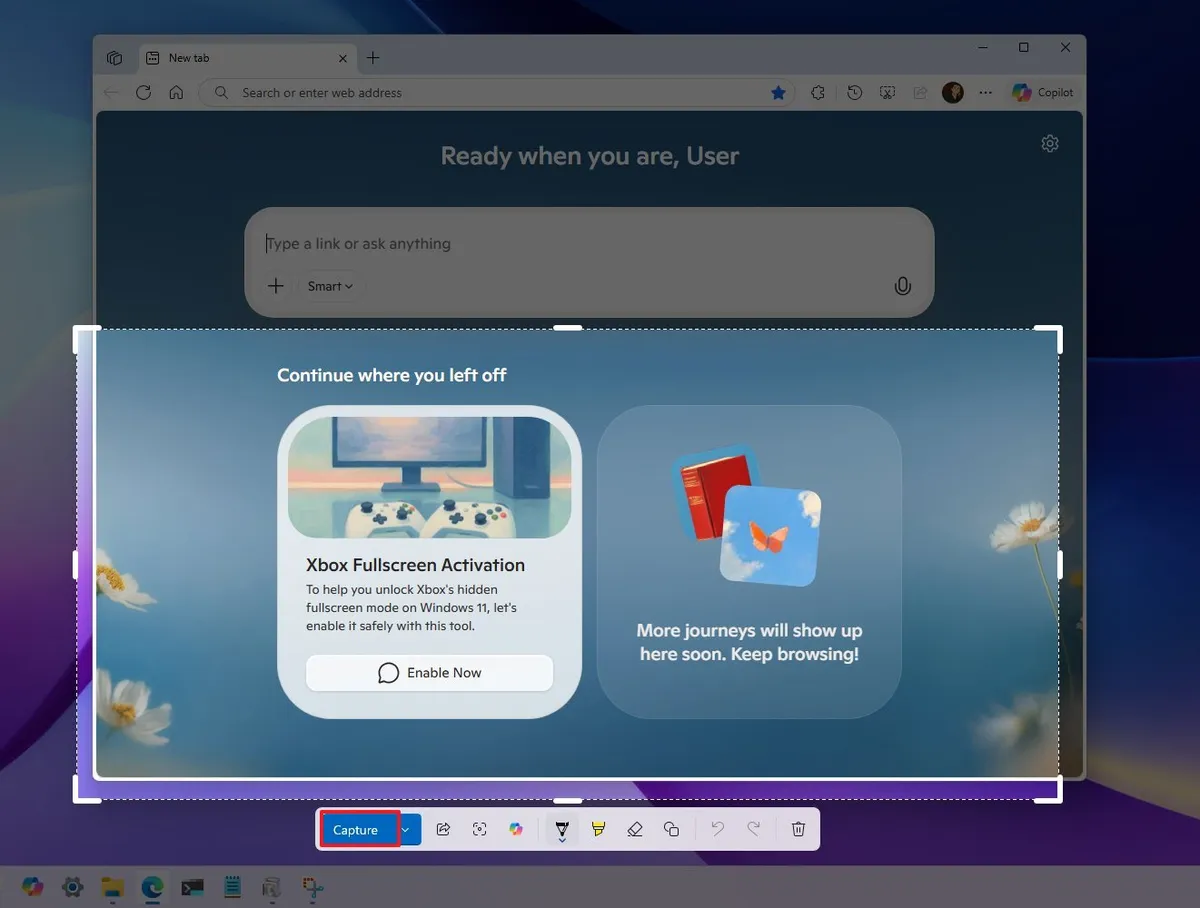
Task: Open settings gear on new tab page
Action: (x=1049, y=143)
